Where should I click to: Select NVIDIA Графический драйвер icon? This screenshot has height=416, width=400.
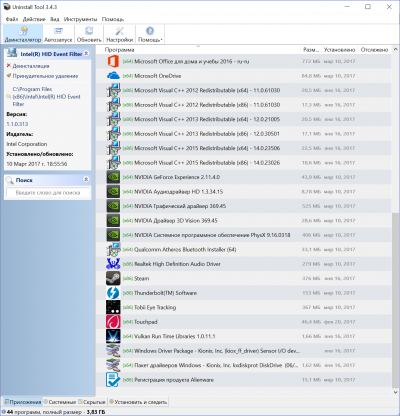pos(113,206)
